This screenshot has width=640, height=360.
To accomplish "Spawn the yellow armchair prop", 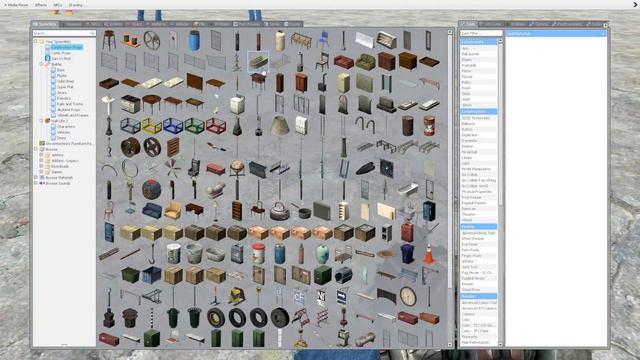I will [x=173, y=211].
